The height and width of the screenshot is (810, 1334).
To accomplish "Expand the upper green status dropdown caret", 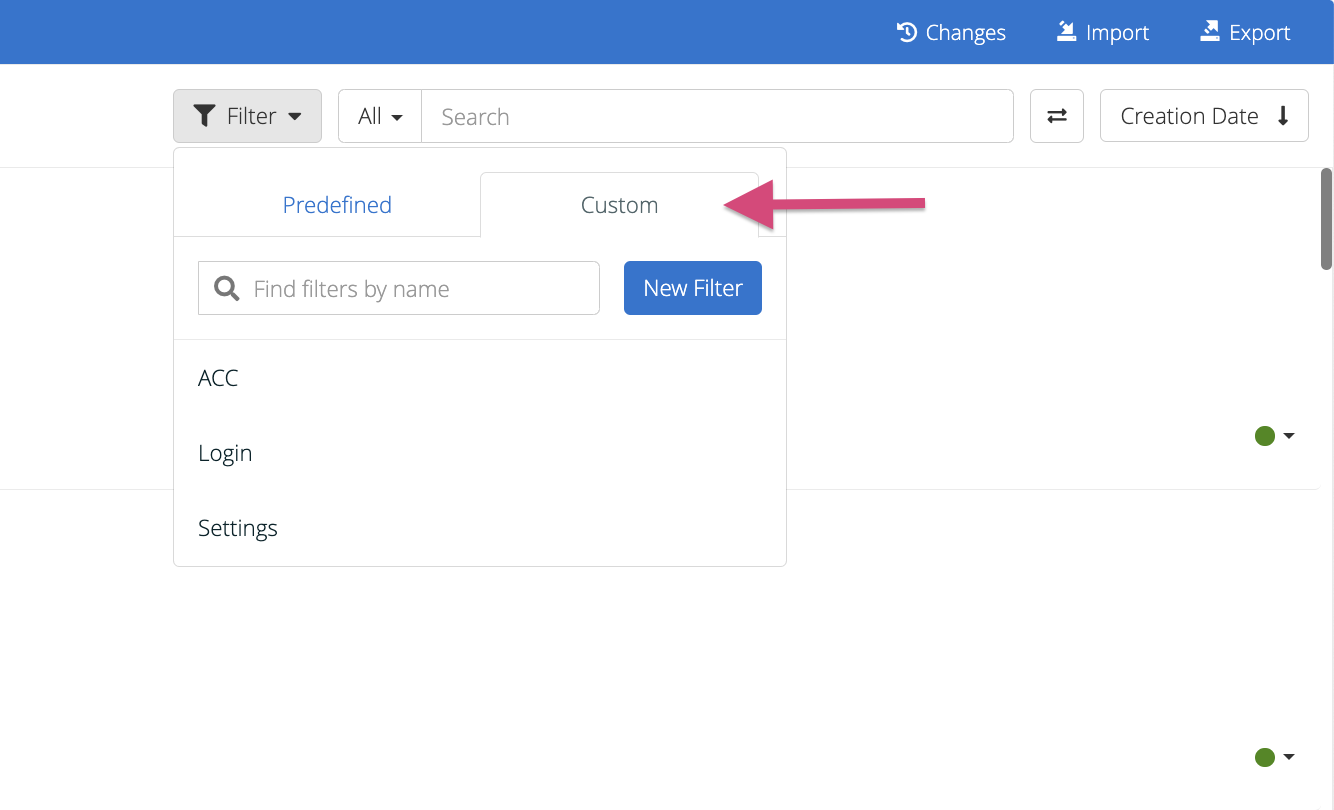I will click(x=1289, y=436).
